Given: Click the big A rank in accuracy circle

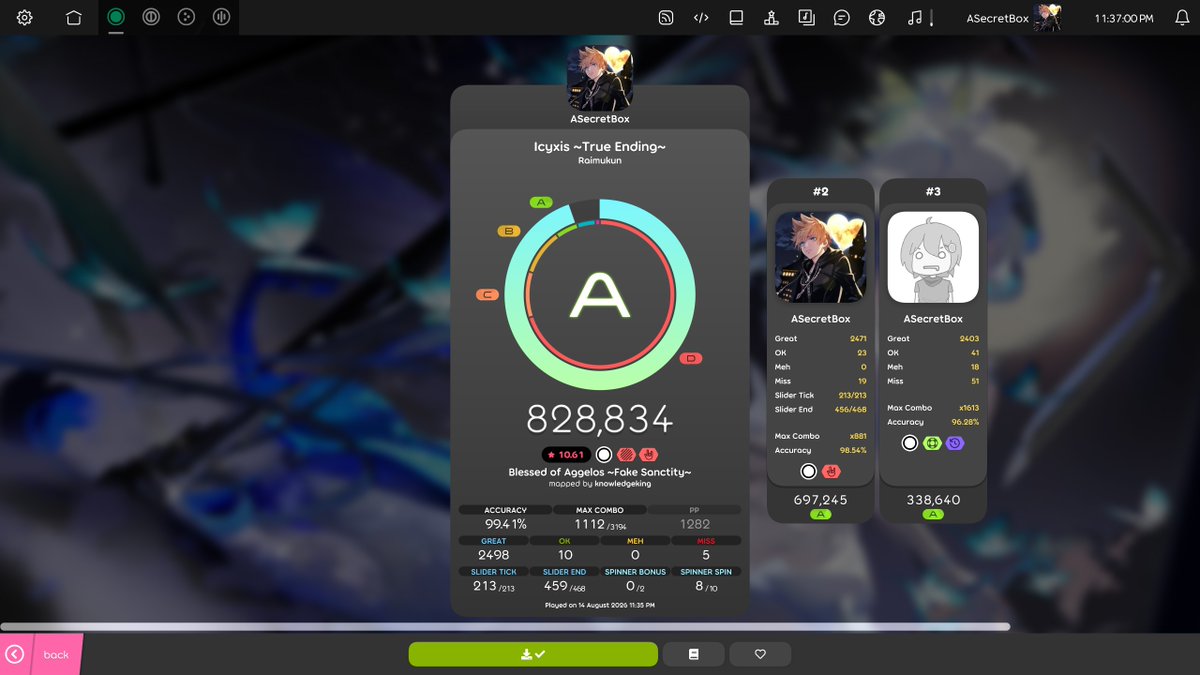Looking at the screenshot, I should coord(599,295).
